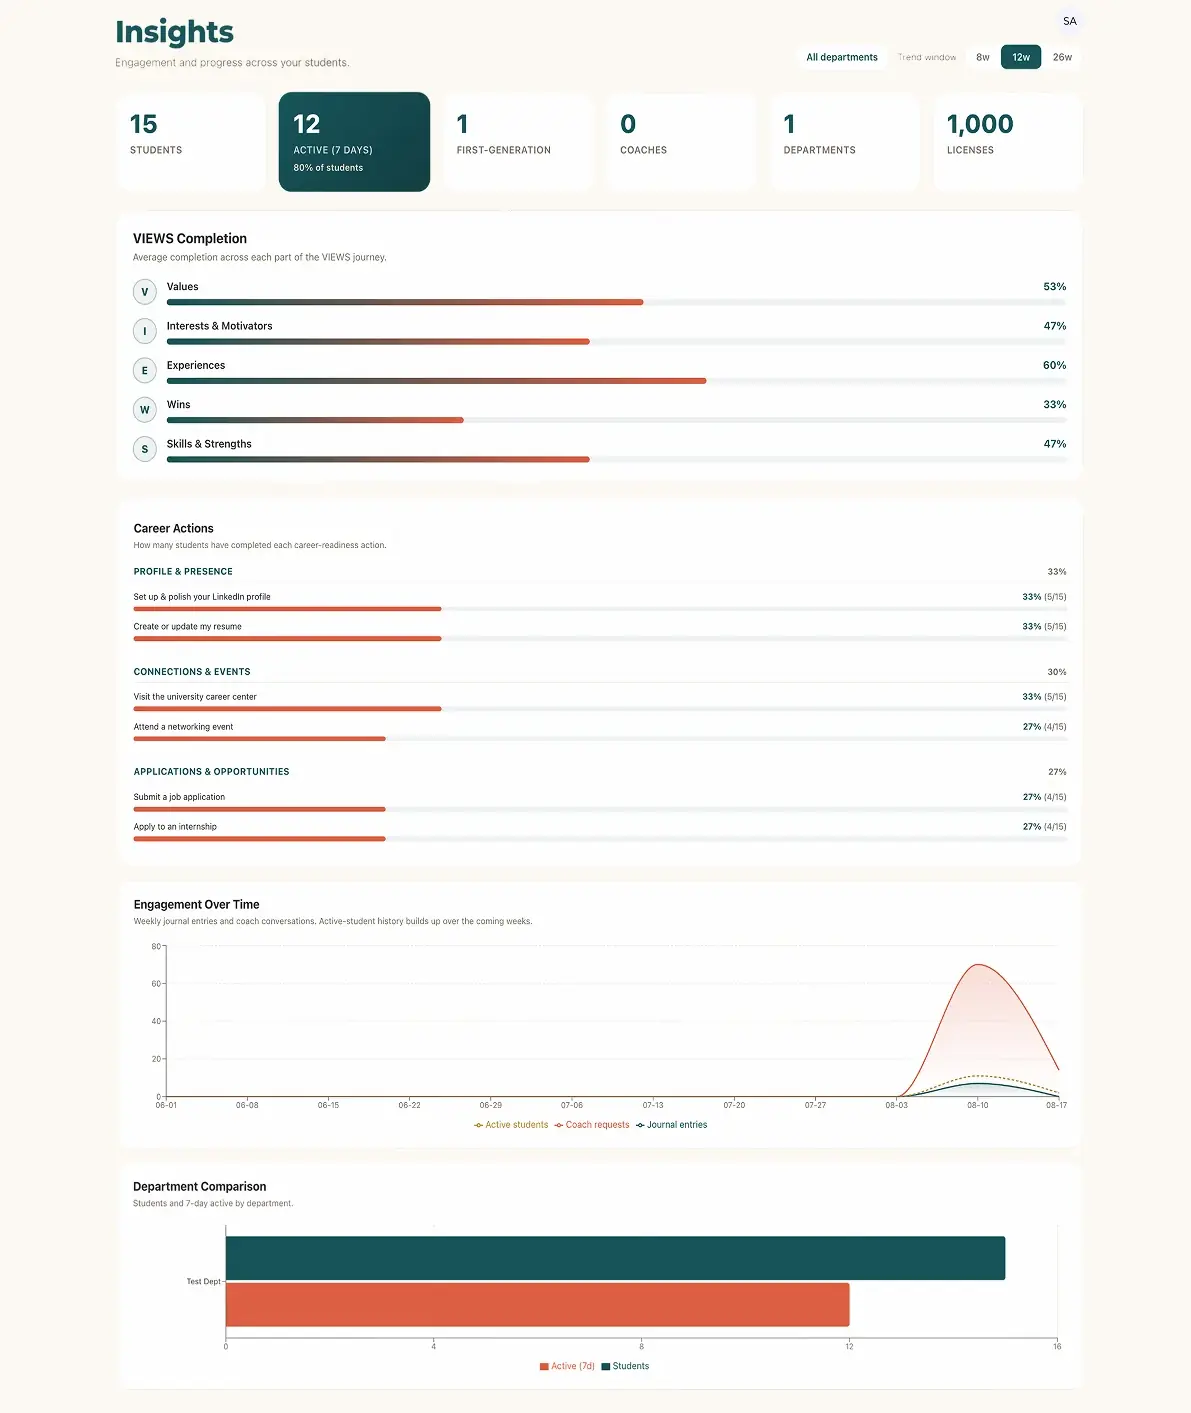The image size is (1191, 1413).
Task: Click the Test Dept students bar
Action: pos(615,1258)
